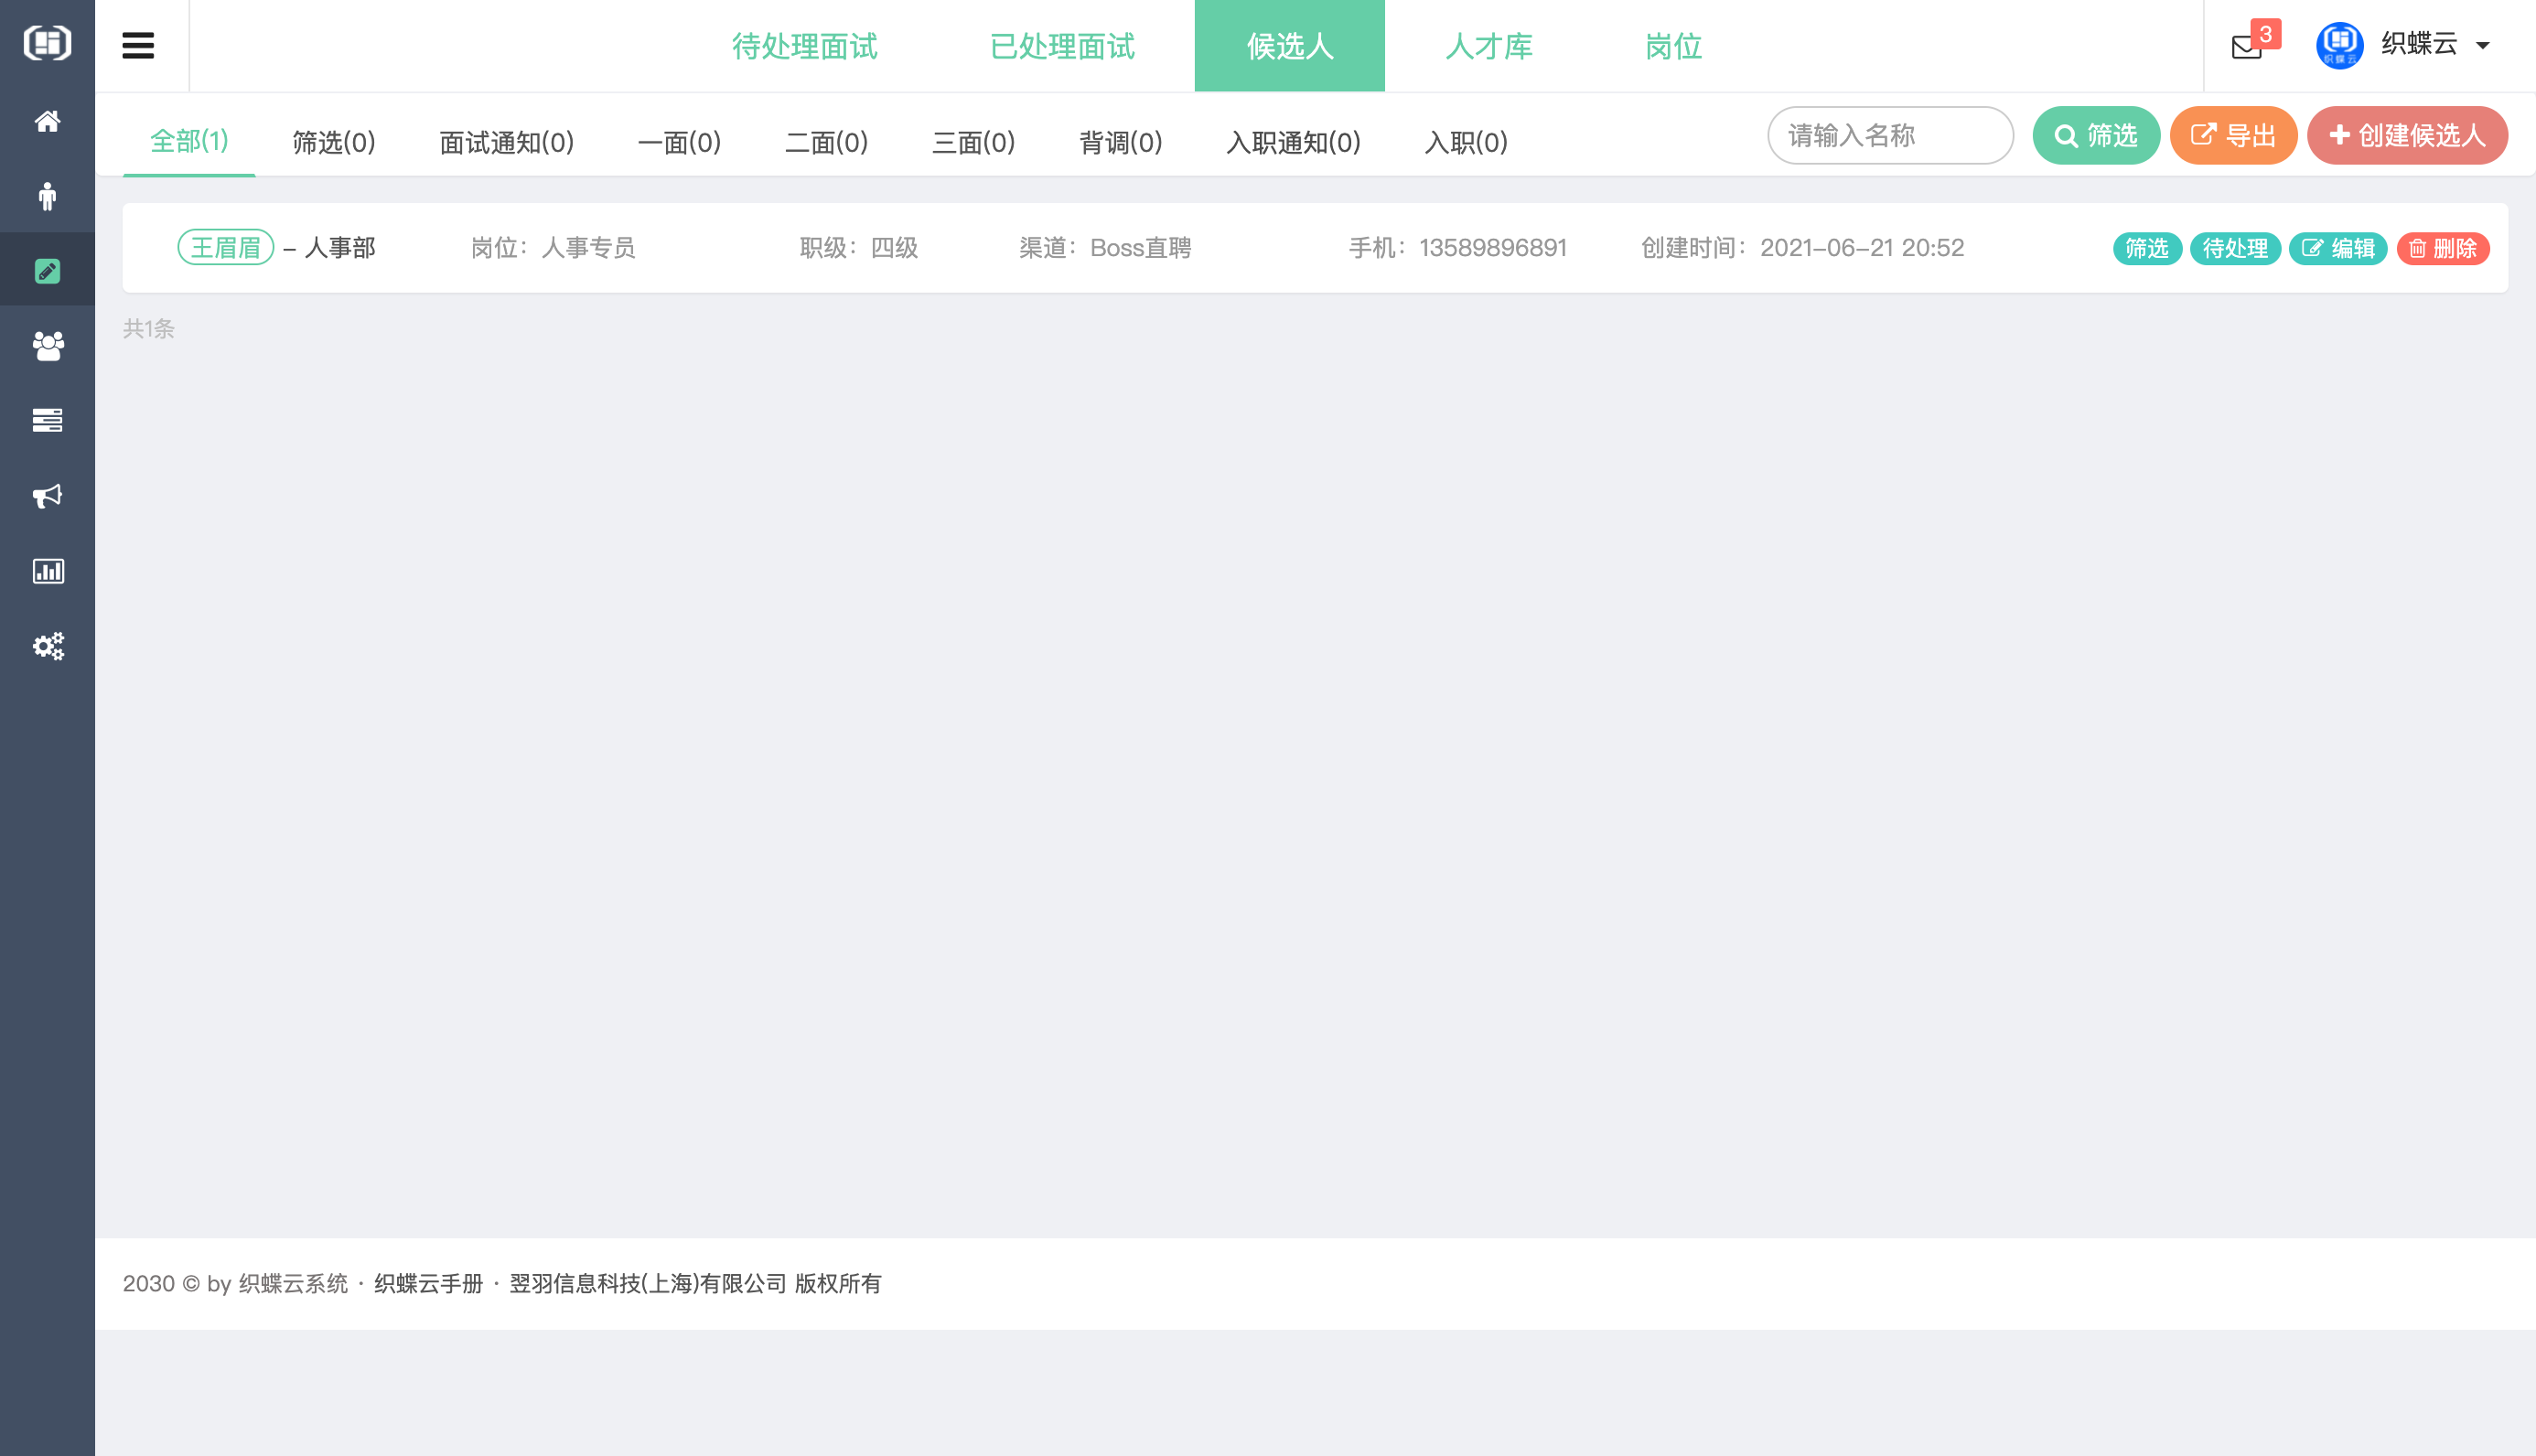This screenshot has width=2536, height=1456.
Task: Open the 入职(0) stage filter
Action: pyautogui.click(x=1465, y=142)
